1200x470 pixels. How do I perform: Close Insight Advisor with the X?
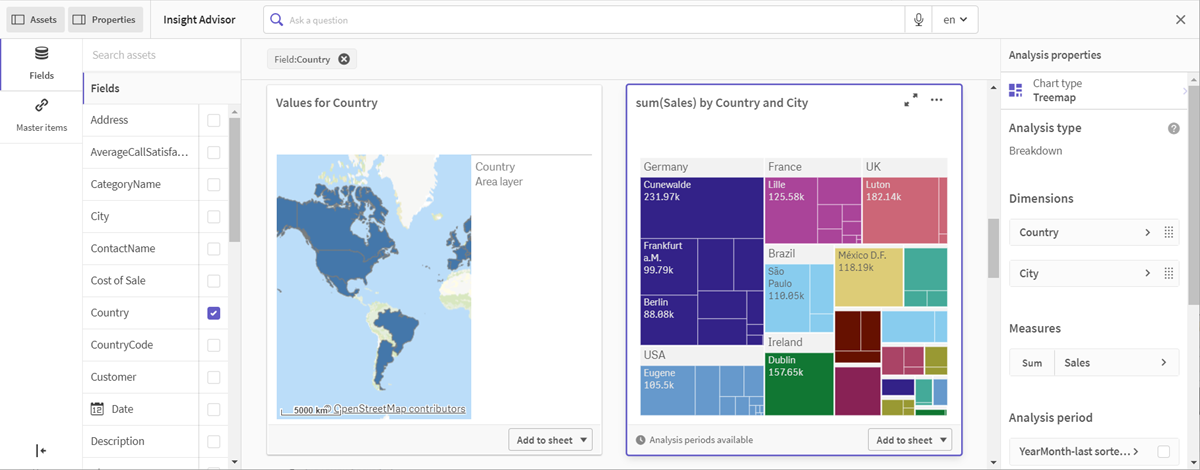coord(1180,20)
